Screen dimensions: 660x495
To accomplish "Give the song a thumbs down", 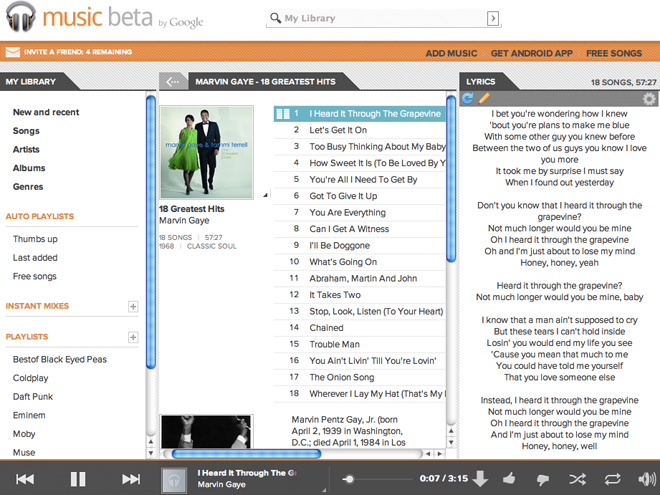I will [543, 480].
